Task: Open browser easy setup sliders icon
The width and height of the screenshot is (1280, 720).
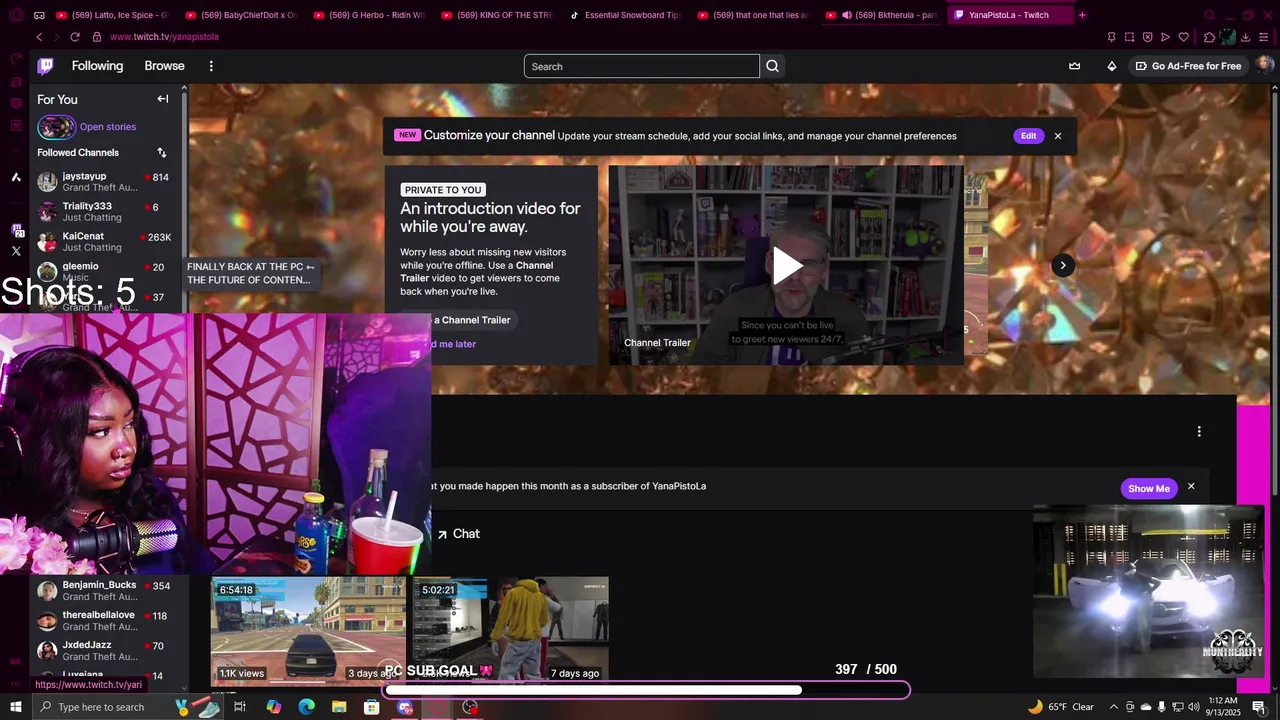Action: pyautogui.click(x=1265, y=37)
